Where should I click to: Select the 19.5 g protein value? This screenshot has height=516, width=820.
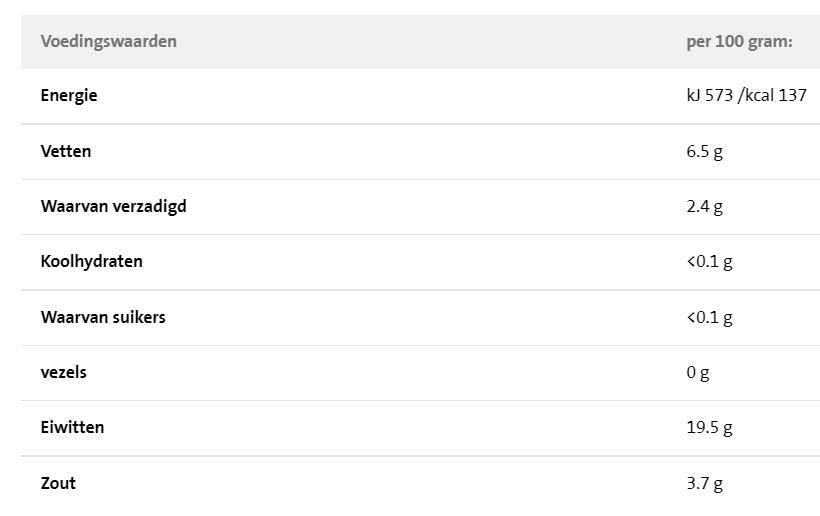(x=709, y=428)
